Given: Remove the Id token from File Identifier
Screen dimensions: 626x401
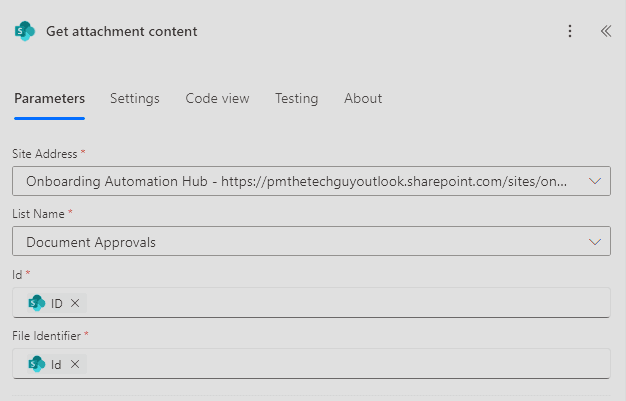Looking at the screenshot, I should [x=75, y=364].
